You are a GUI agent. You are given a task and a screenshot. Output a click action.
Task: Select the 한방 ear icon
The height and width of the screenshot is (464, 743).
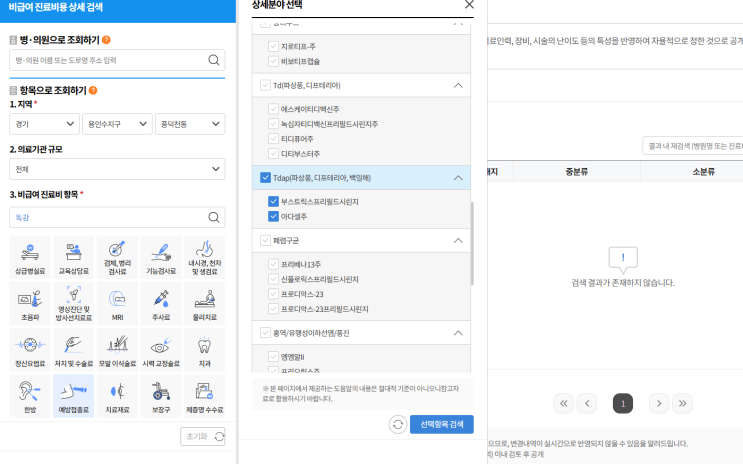[30, 396]
